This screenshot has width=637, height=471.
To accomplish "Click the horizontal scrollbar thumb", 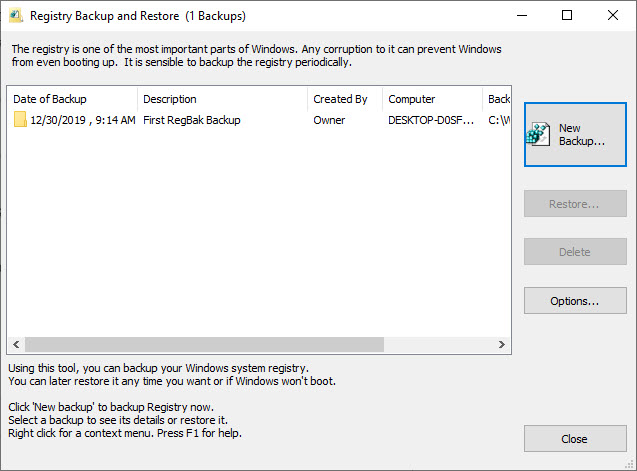I will tap(204, 344).
